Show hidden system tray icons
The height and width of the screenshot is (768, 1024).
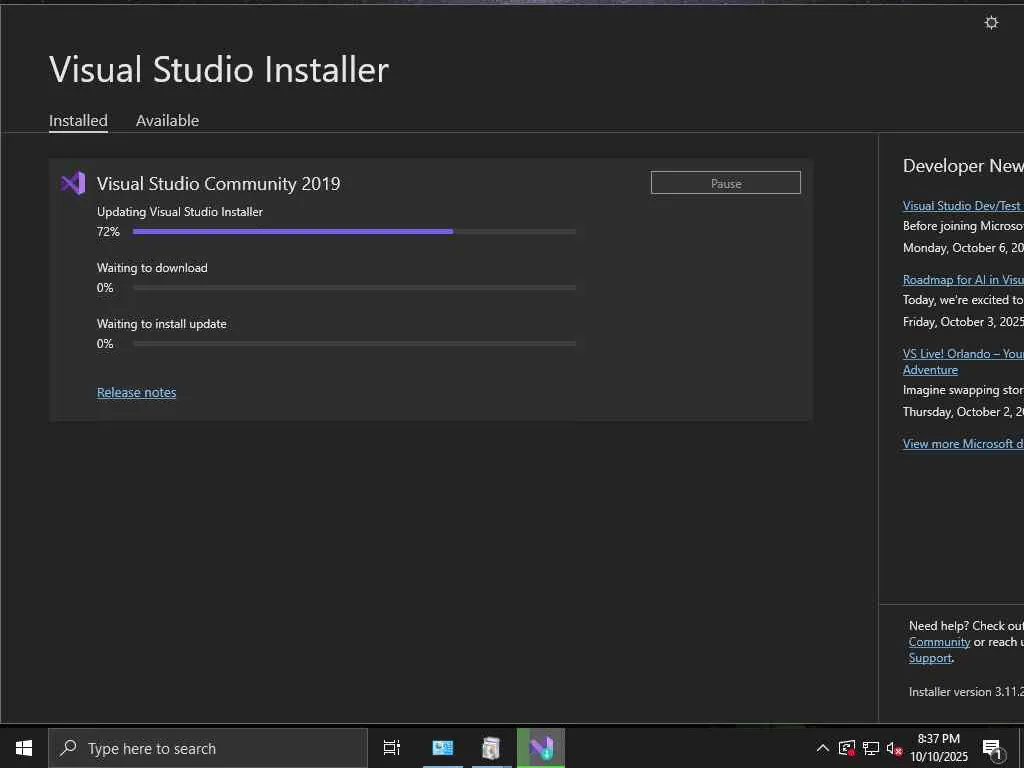823,748
